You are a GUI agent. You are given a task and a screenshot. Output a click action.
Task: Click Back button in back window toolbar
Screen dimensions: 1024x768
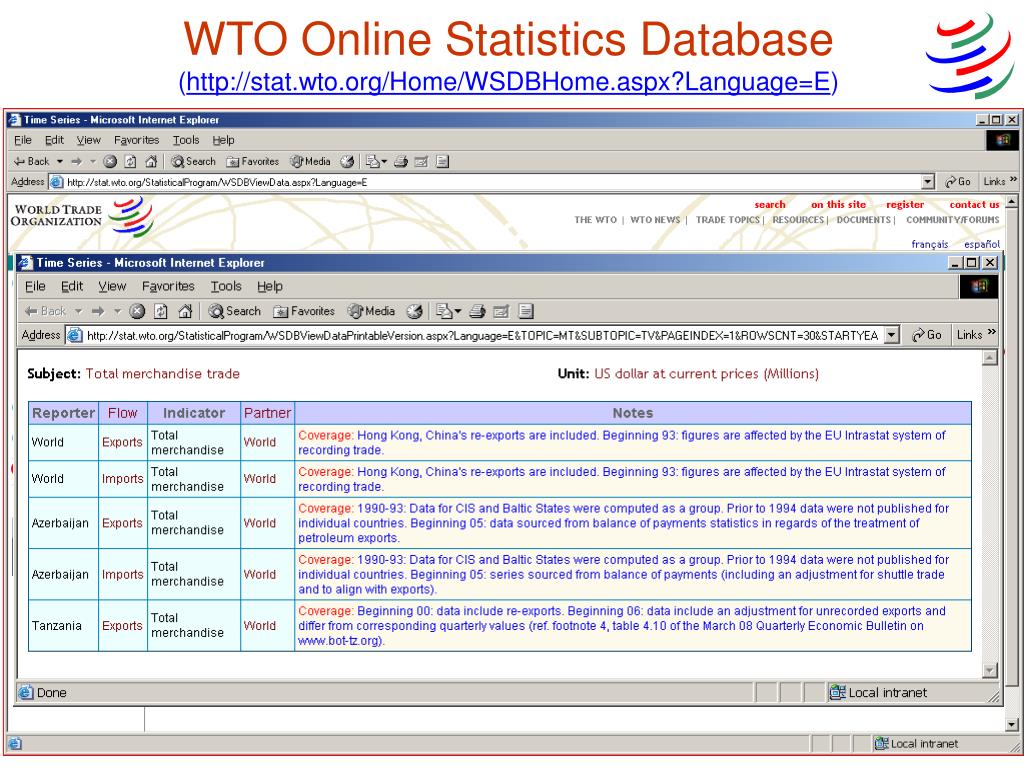coord(31,161)
